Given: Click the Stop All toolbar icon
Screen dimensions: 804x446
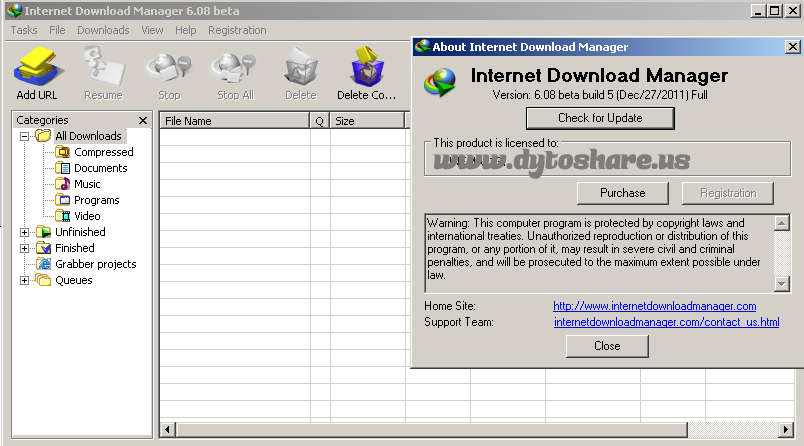Looking at the screenshot, I should coord(234,67).
